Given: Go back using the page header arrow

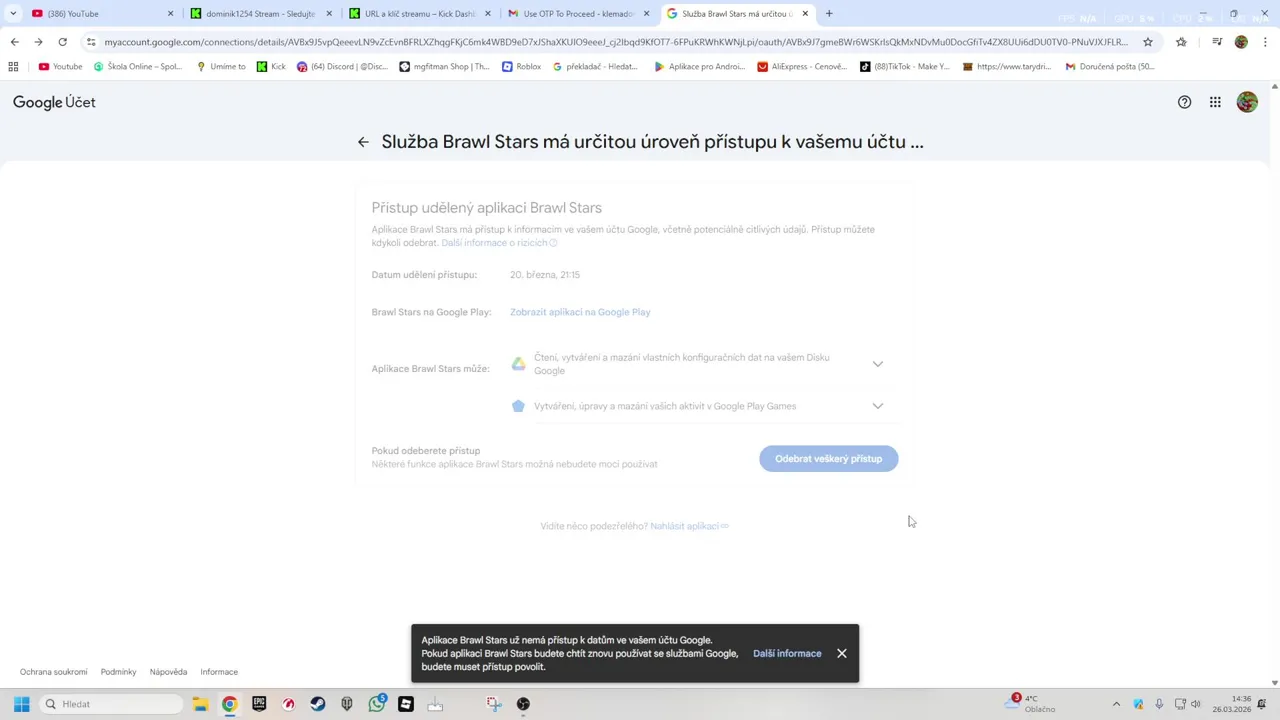Looking at the screenshot, I should click(x=363, y=142).
